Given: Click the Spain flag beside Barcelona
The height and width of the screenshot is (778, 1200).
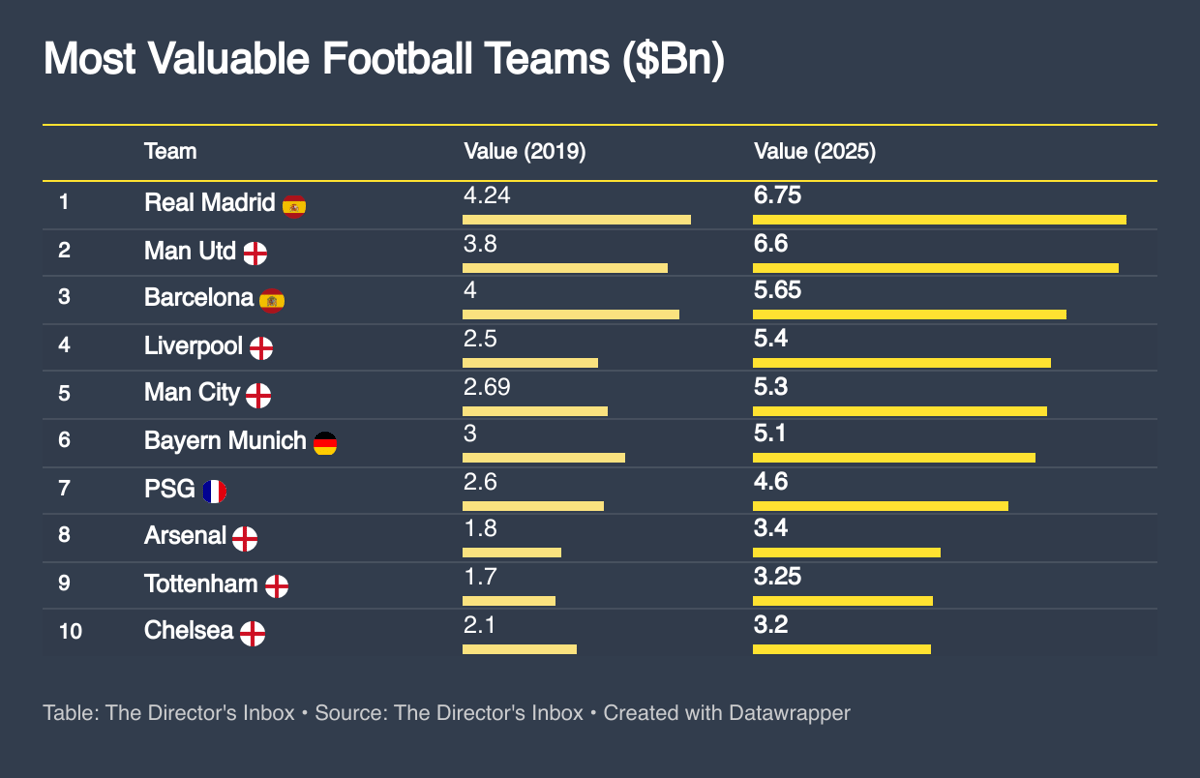Looking at the screenshot, I should pyautogui.click(x=272, y=300).
